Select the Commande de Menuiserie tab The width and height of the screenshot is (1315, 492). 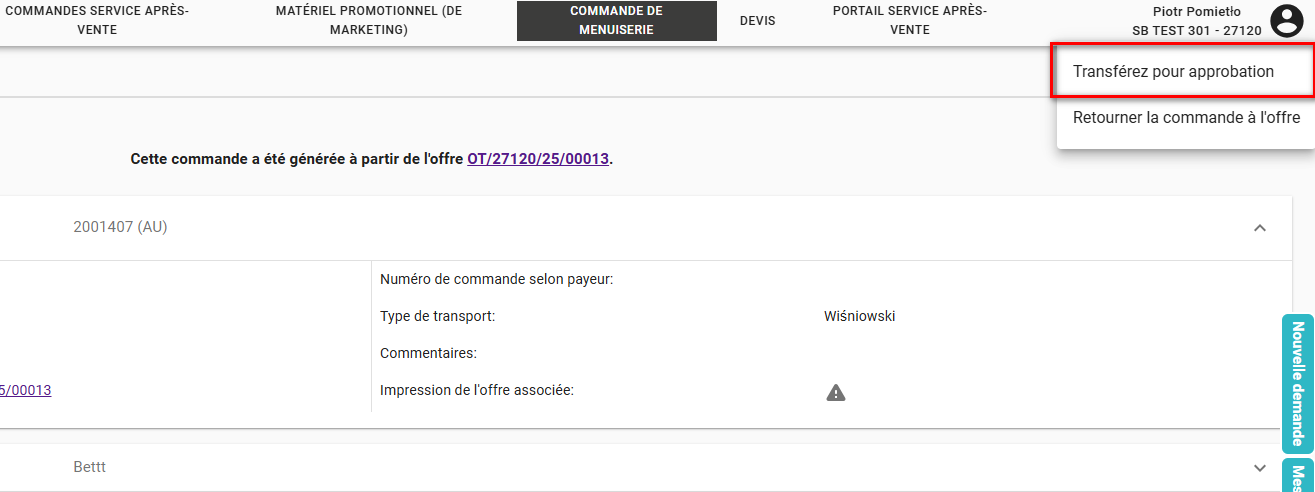click(616, 21)
